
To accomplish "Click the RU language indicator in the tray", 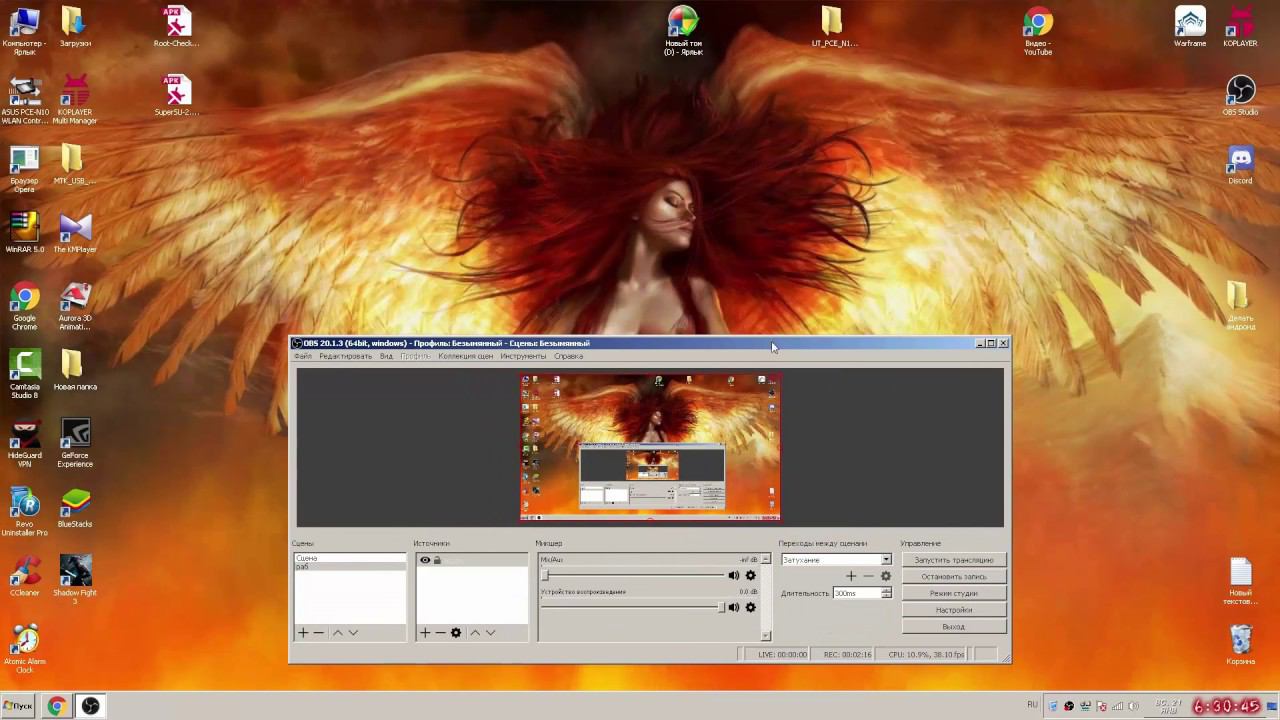I will (x=1032, y=705).
